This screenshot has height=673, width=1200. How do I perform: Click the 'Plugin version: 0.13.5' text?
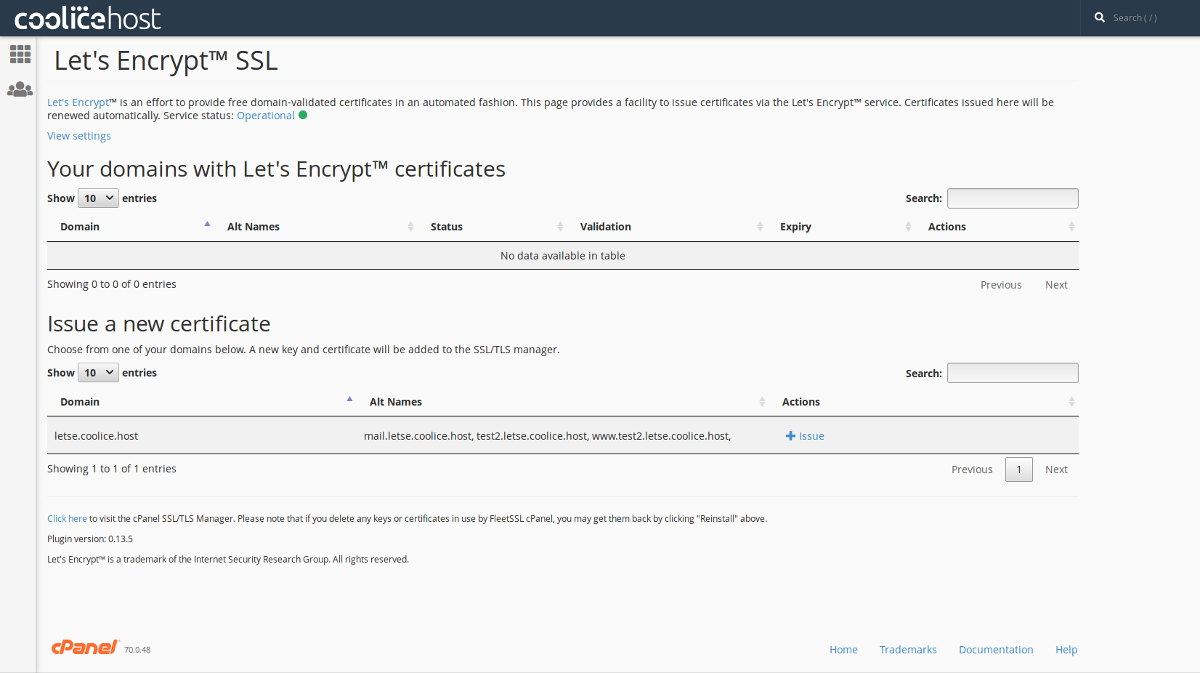coord(90,539)
